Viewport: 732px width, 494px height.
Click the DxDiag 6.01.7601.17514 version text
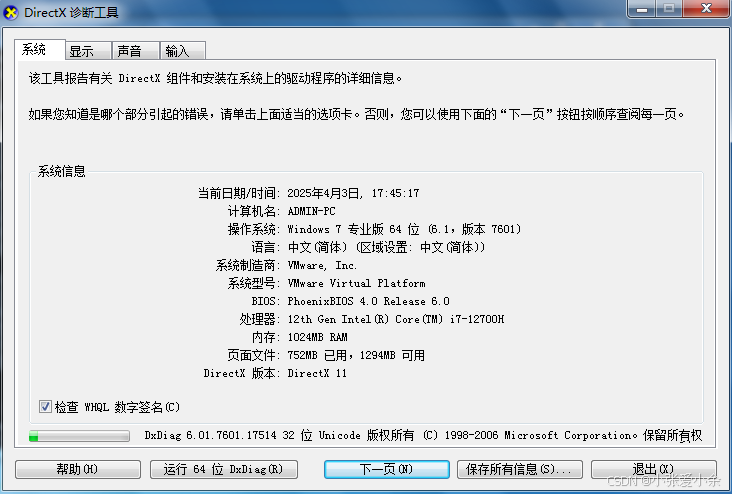click(x=423, y=435)
